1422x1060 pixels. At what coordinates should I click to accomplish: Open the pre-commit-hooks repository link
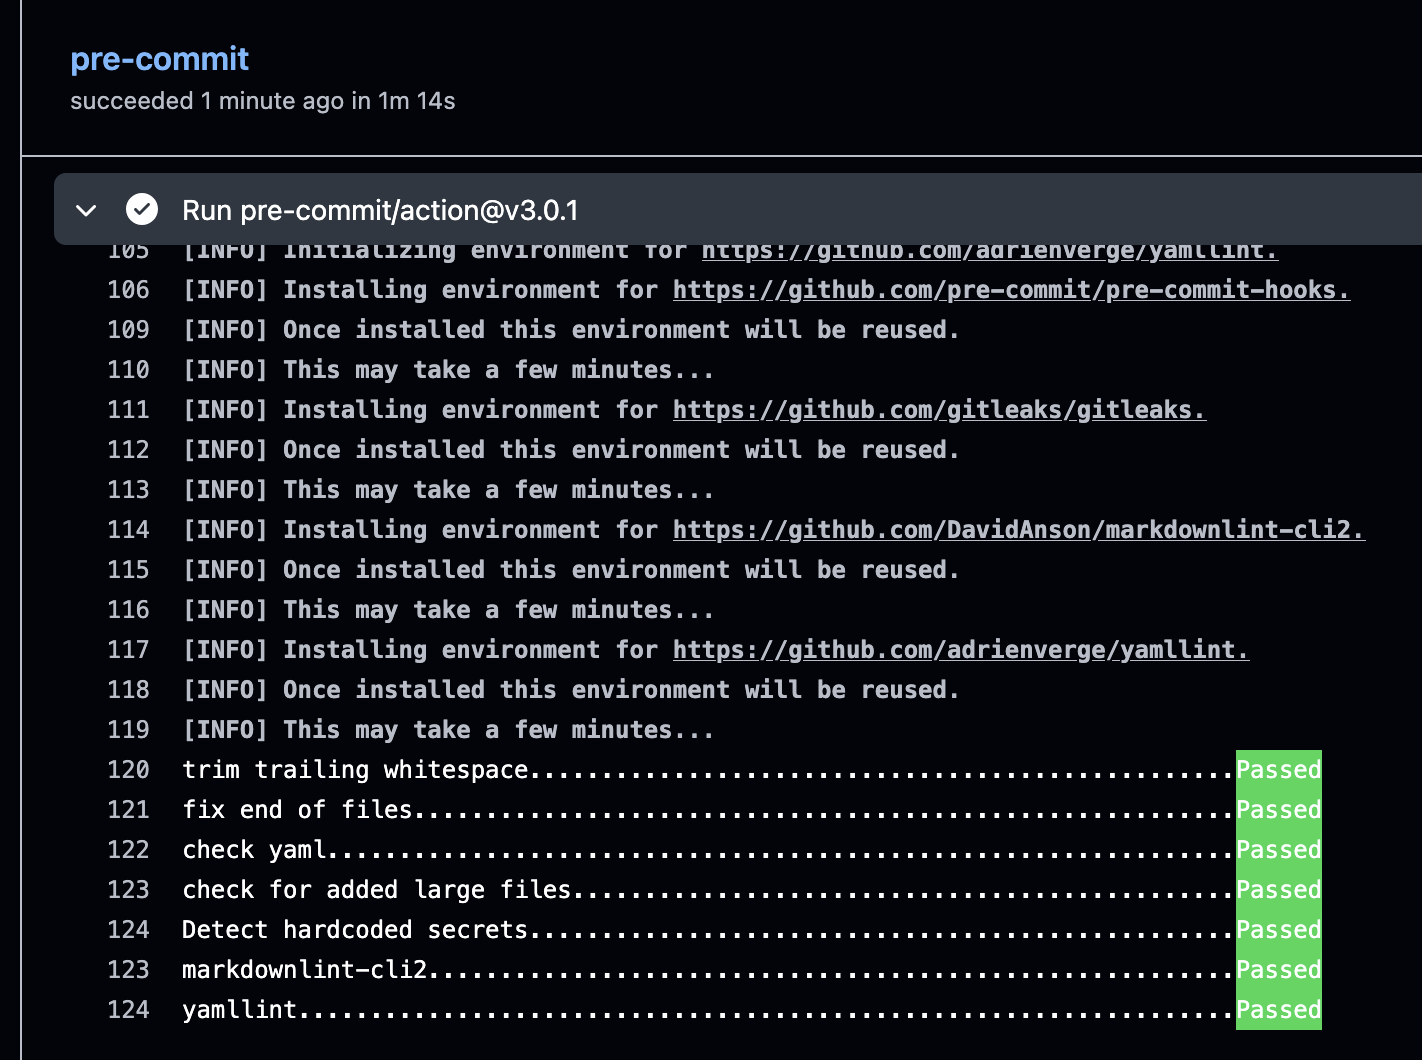1010,289
